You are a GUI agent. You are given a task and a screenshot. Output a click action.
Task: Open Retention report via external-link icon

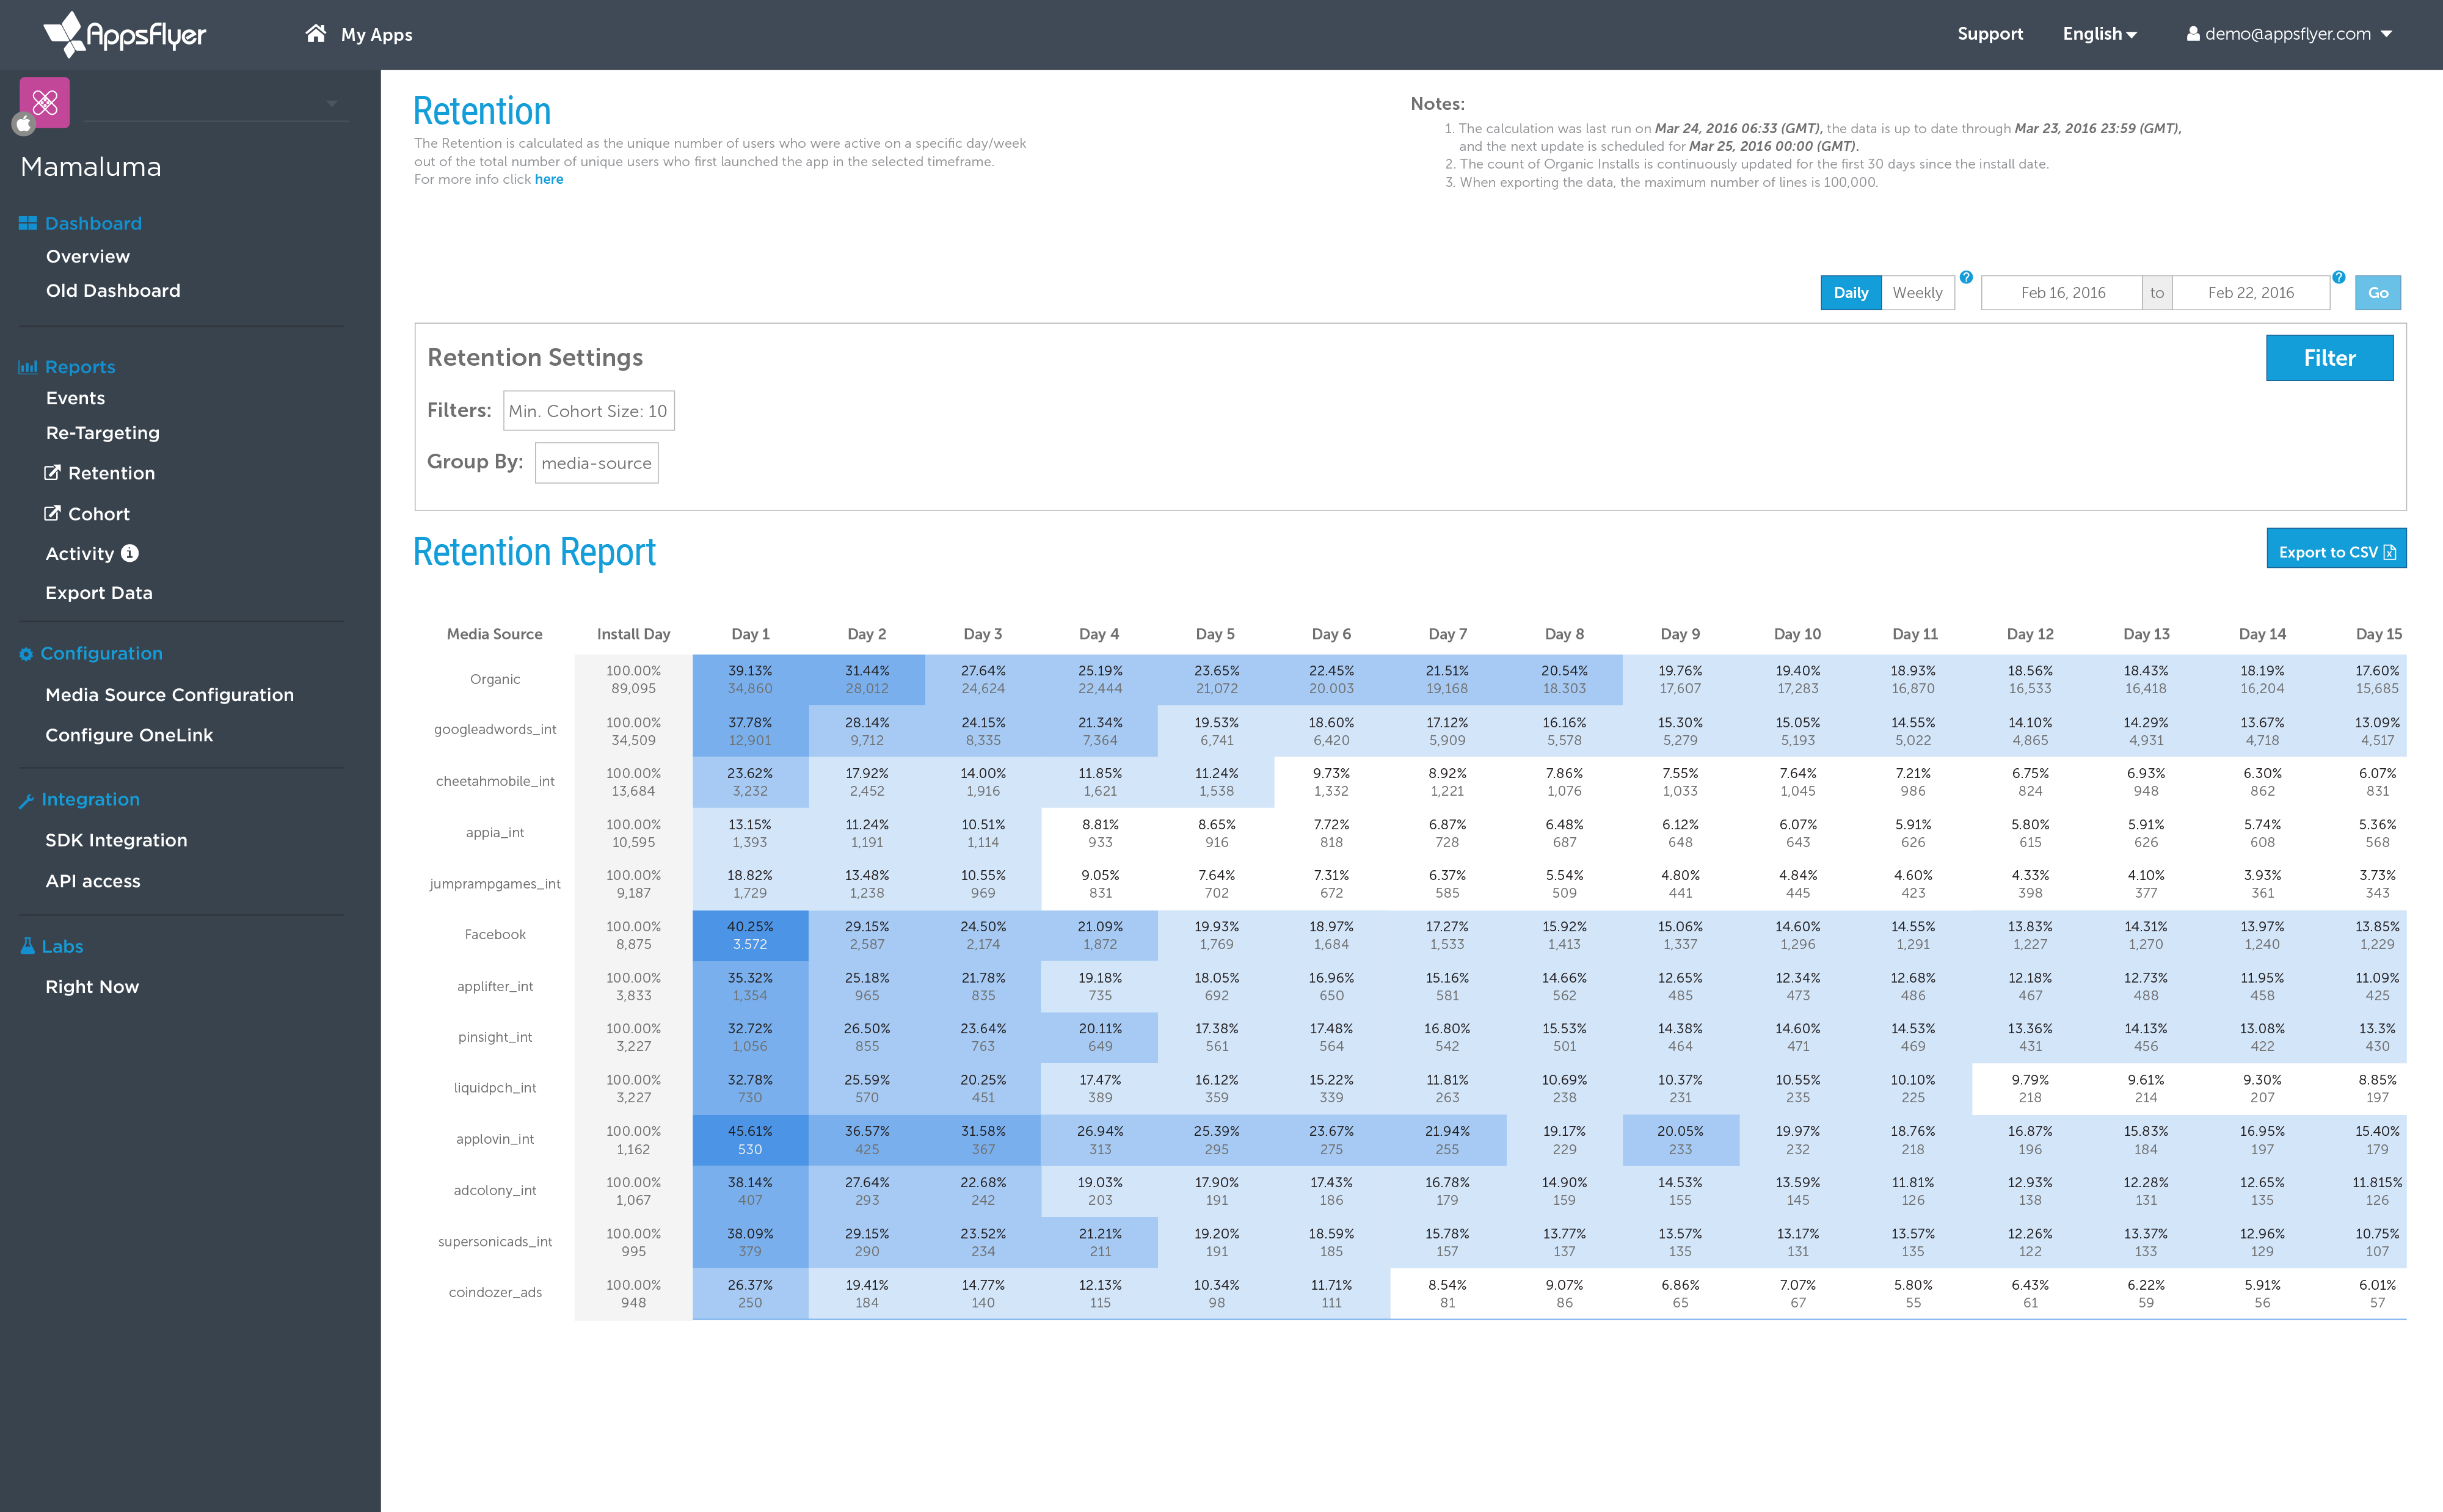[53, 473]
